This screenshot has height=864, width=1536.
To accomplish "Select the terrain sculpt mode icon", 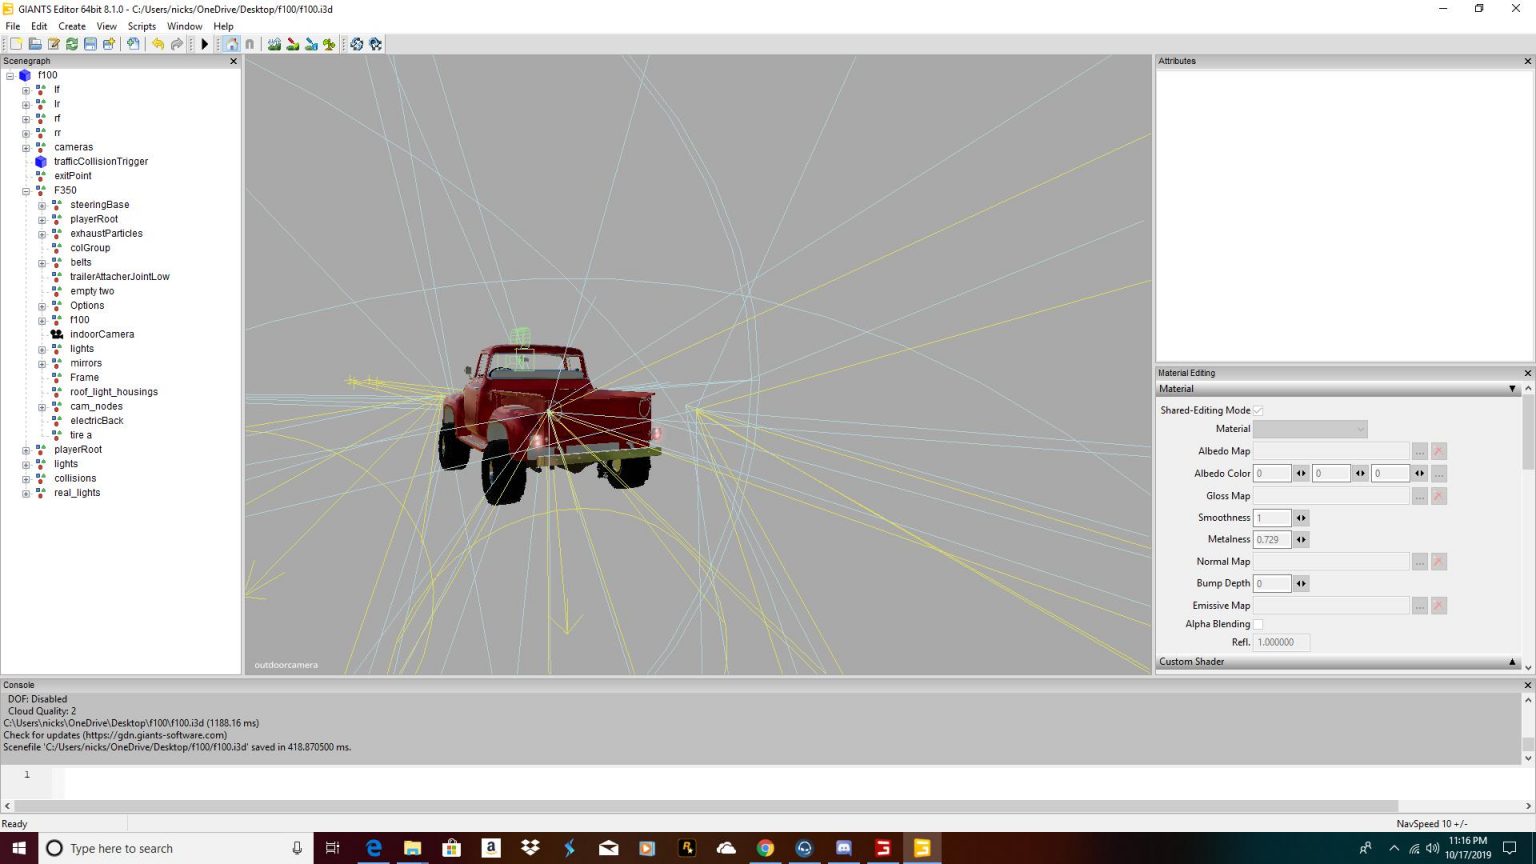I will (274, 44).
